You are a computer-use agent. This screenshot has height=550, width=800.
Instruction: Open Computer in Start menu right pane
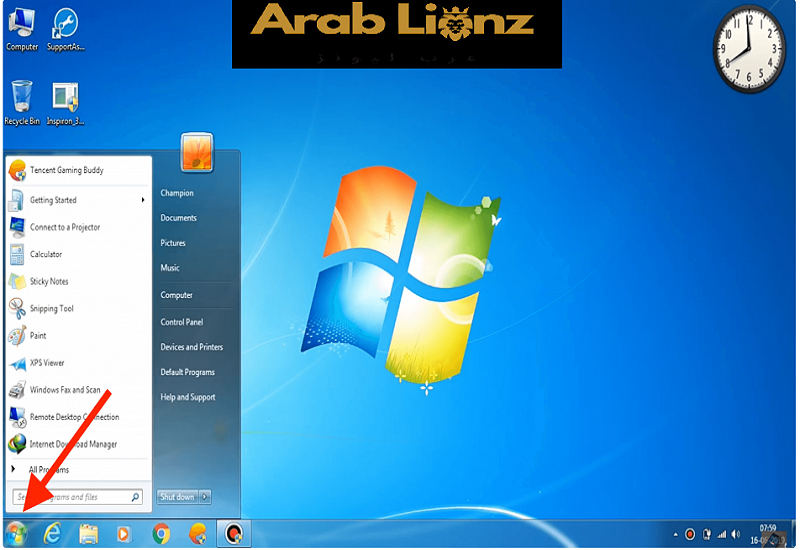click(x=177, y=295)
